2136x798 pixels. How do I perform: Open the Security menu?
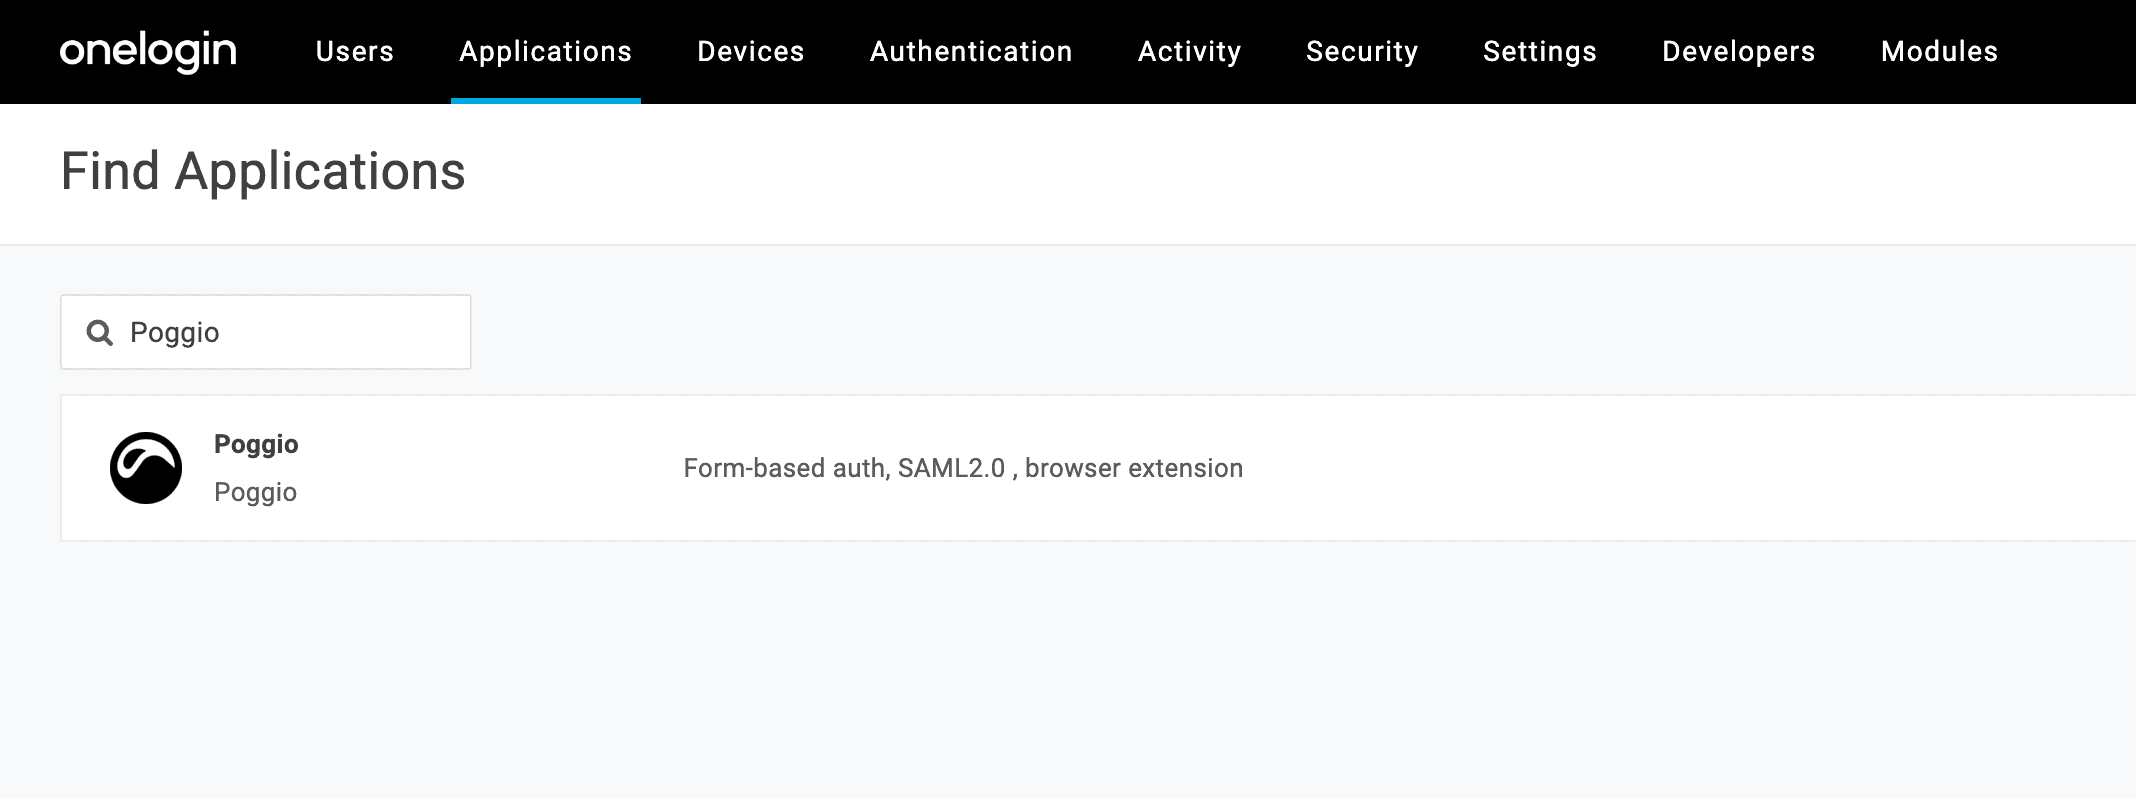tap(1362, 51)
